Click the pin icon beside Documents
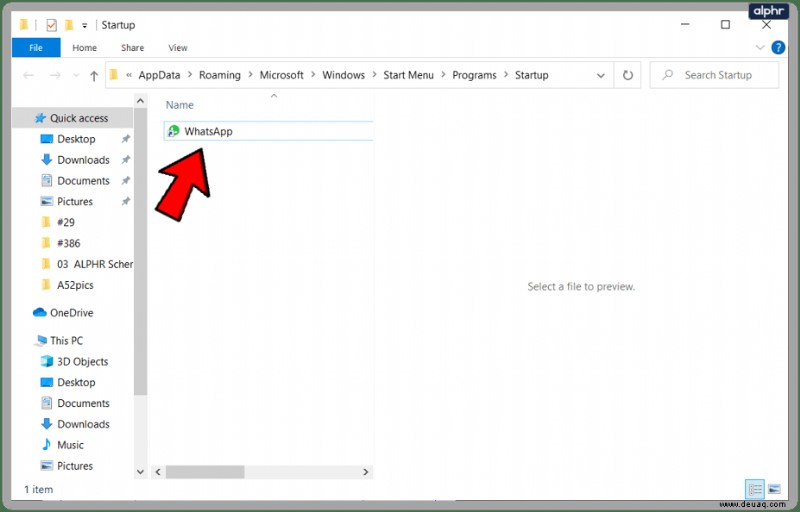Screen dimensions: 800x512 (126, 181)
